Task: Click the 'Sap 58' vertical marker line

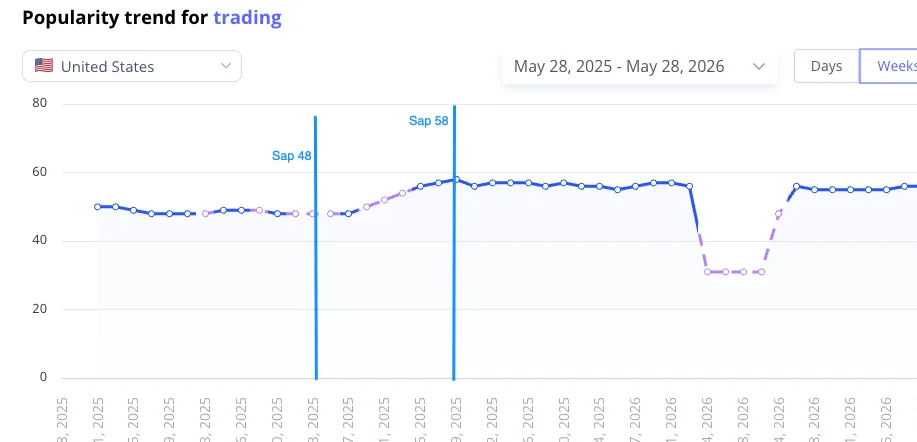Action: tap(454, 242)
